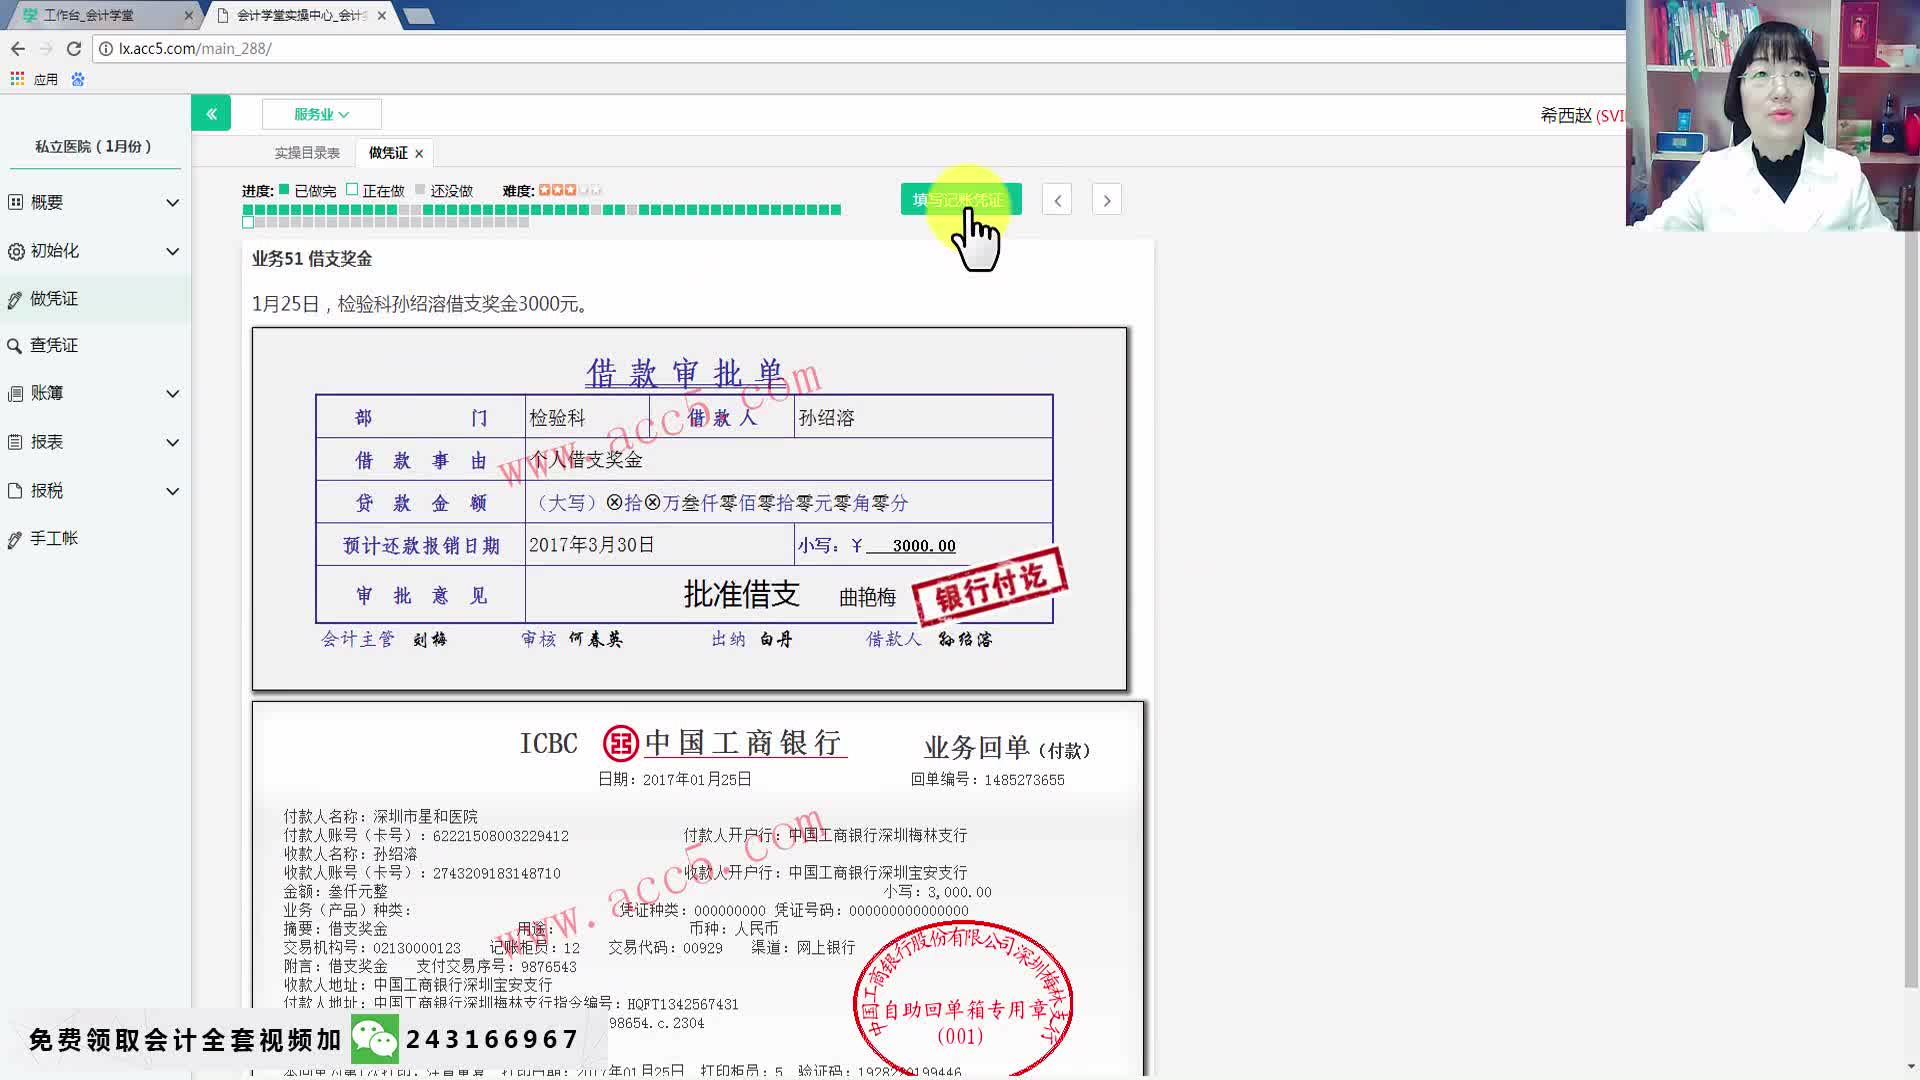Image resolution: width=1920 pixels, height=1080 pixels.
Task: Collapse the sidebar with the double-arrow button
Action: pos(211,114)
